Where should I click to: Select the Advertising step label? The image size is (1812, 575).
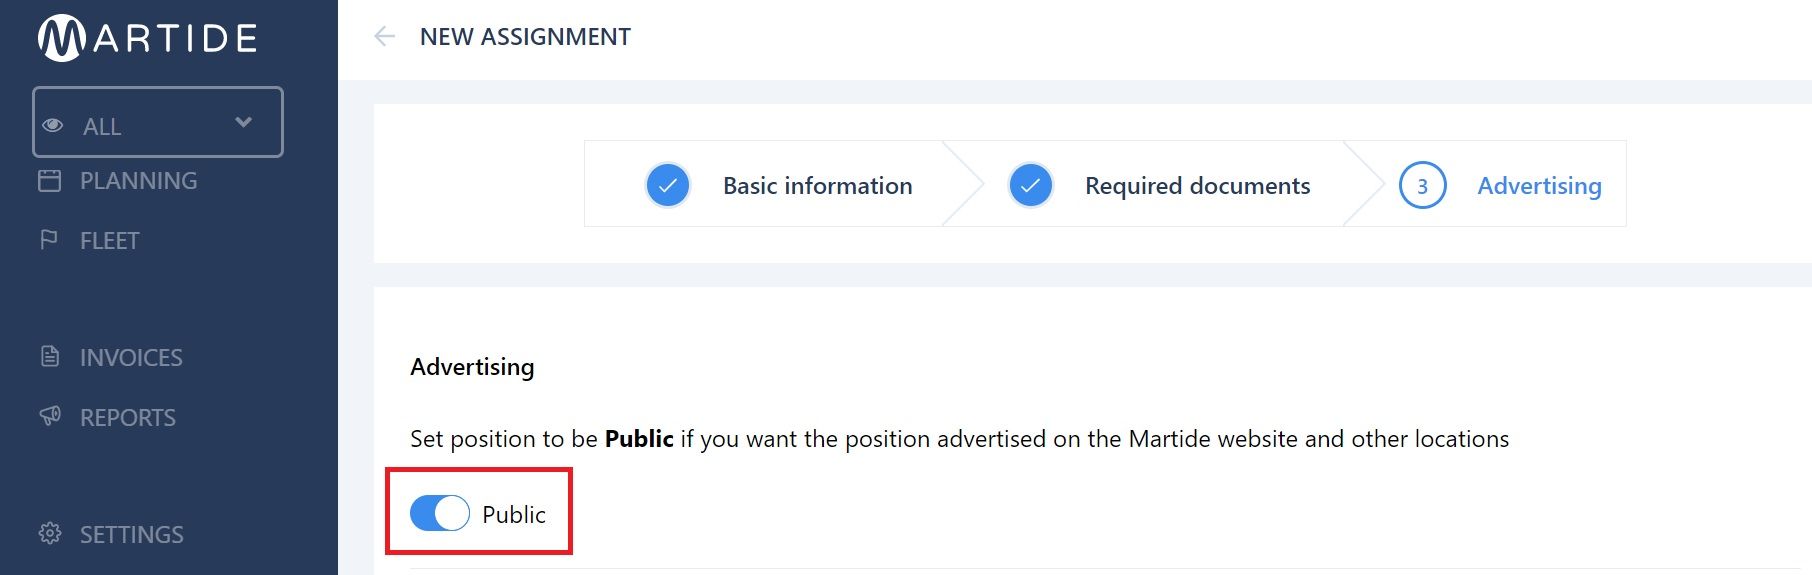pyautogui.click(x=1539, y=186)
